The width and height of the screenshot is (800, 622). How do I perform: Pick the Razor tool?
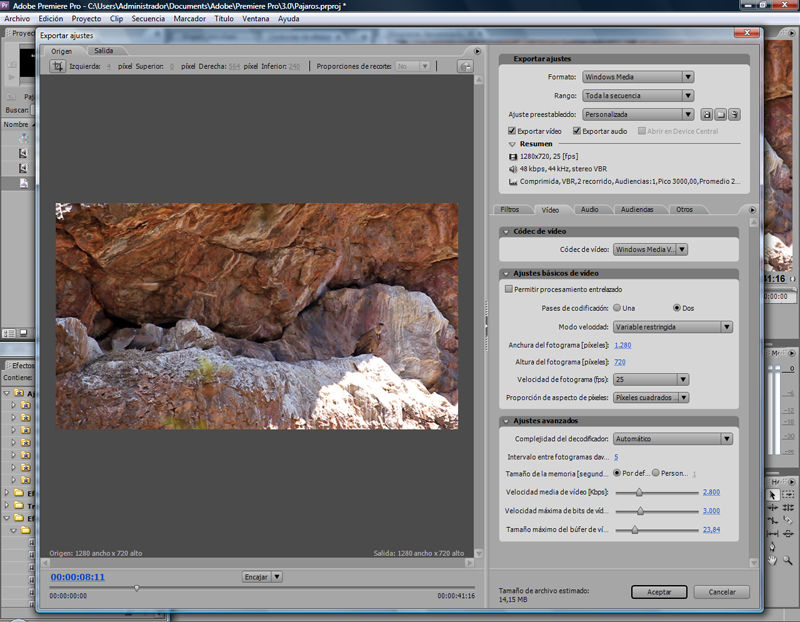click(788, 520)
